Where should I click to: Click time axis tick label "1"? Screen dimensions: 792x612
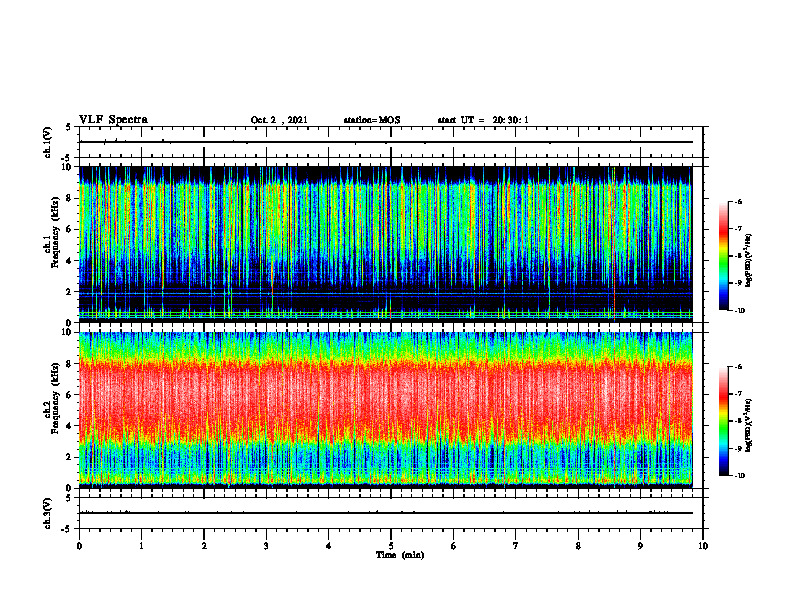(x=141, y=546)
